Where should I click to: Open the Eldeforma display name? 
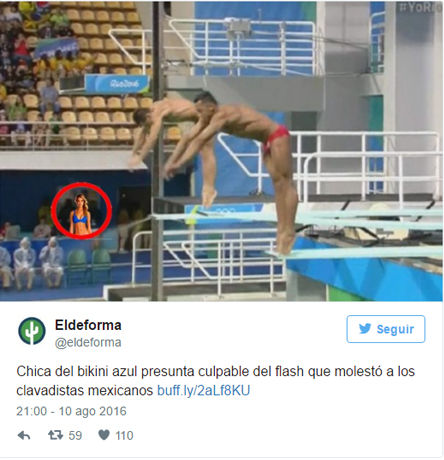pyautogui.click(x=88, y=325)
